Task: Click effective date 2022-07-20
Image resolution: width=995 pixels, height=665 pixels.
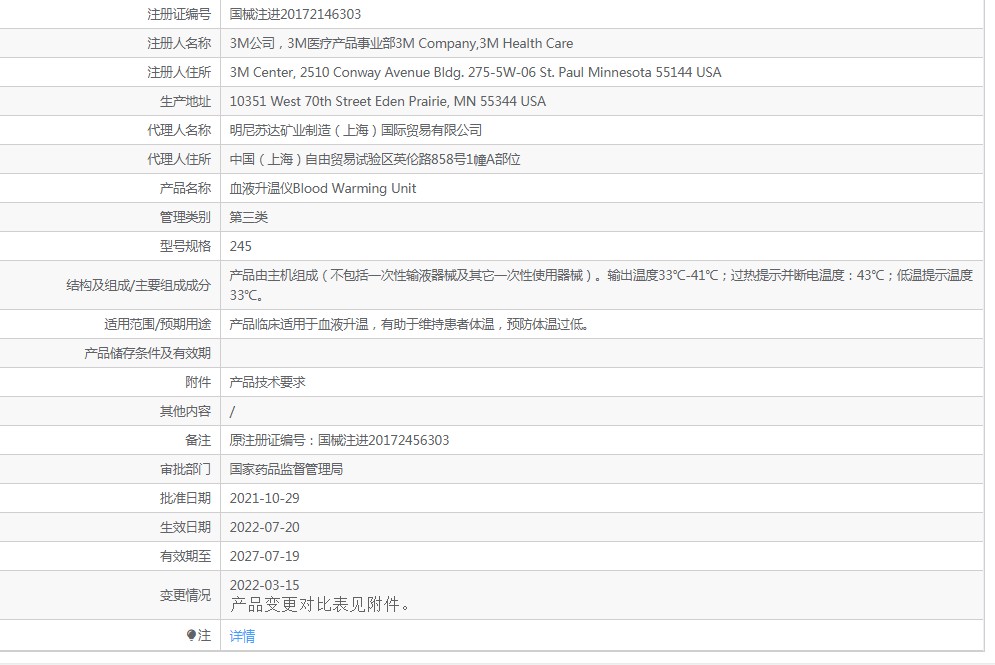Action: [264, 527]
